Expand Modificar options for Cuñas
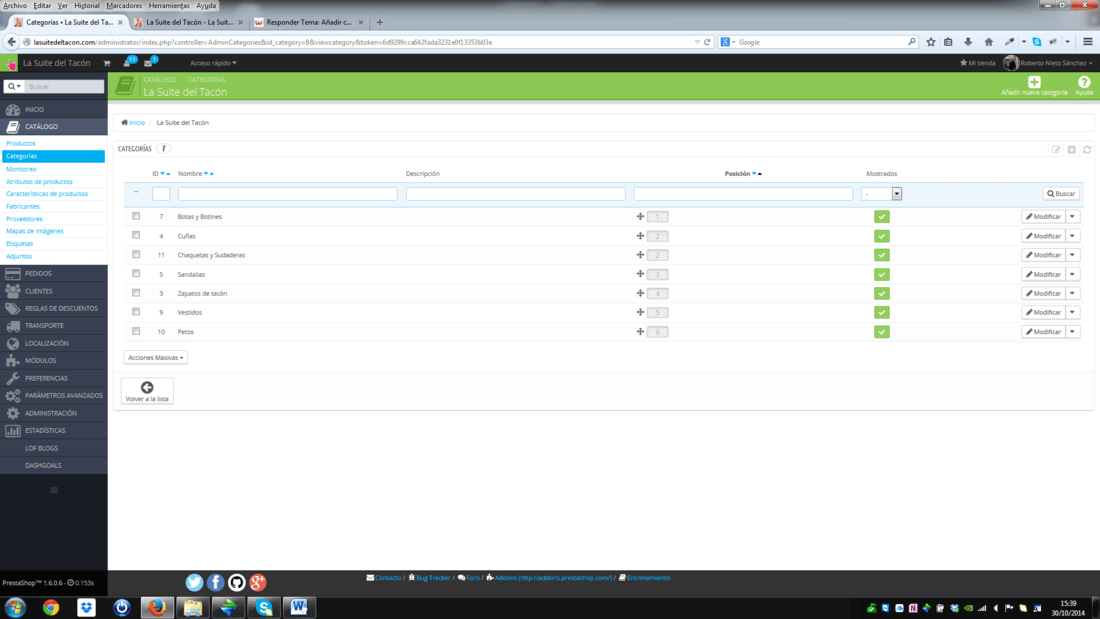1100x619 pixels. [x=1073, y=236]
